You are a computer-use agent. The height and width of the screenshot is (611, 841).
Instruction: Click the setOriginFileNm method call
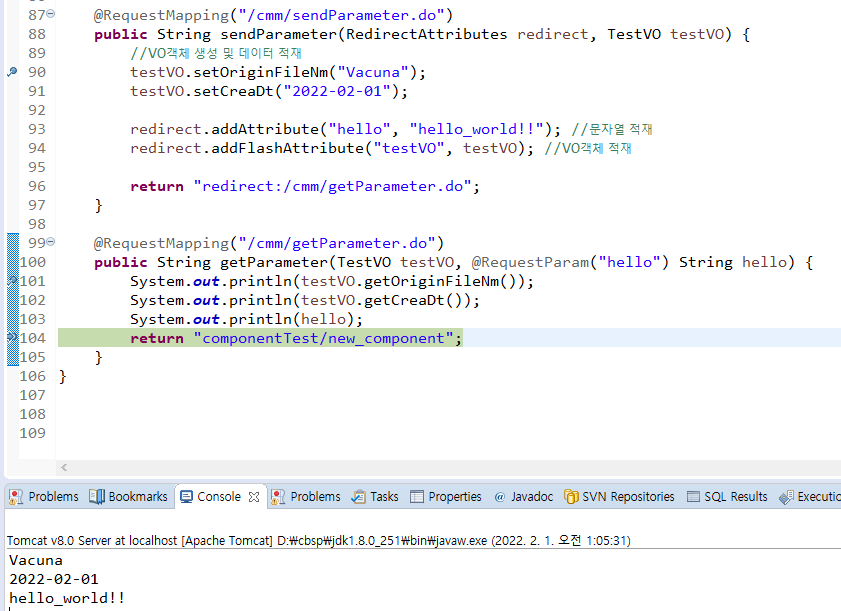pos(261,72)
